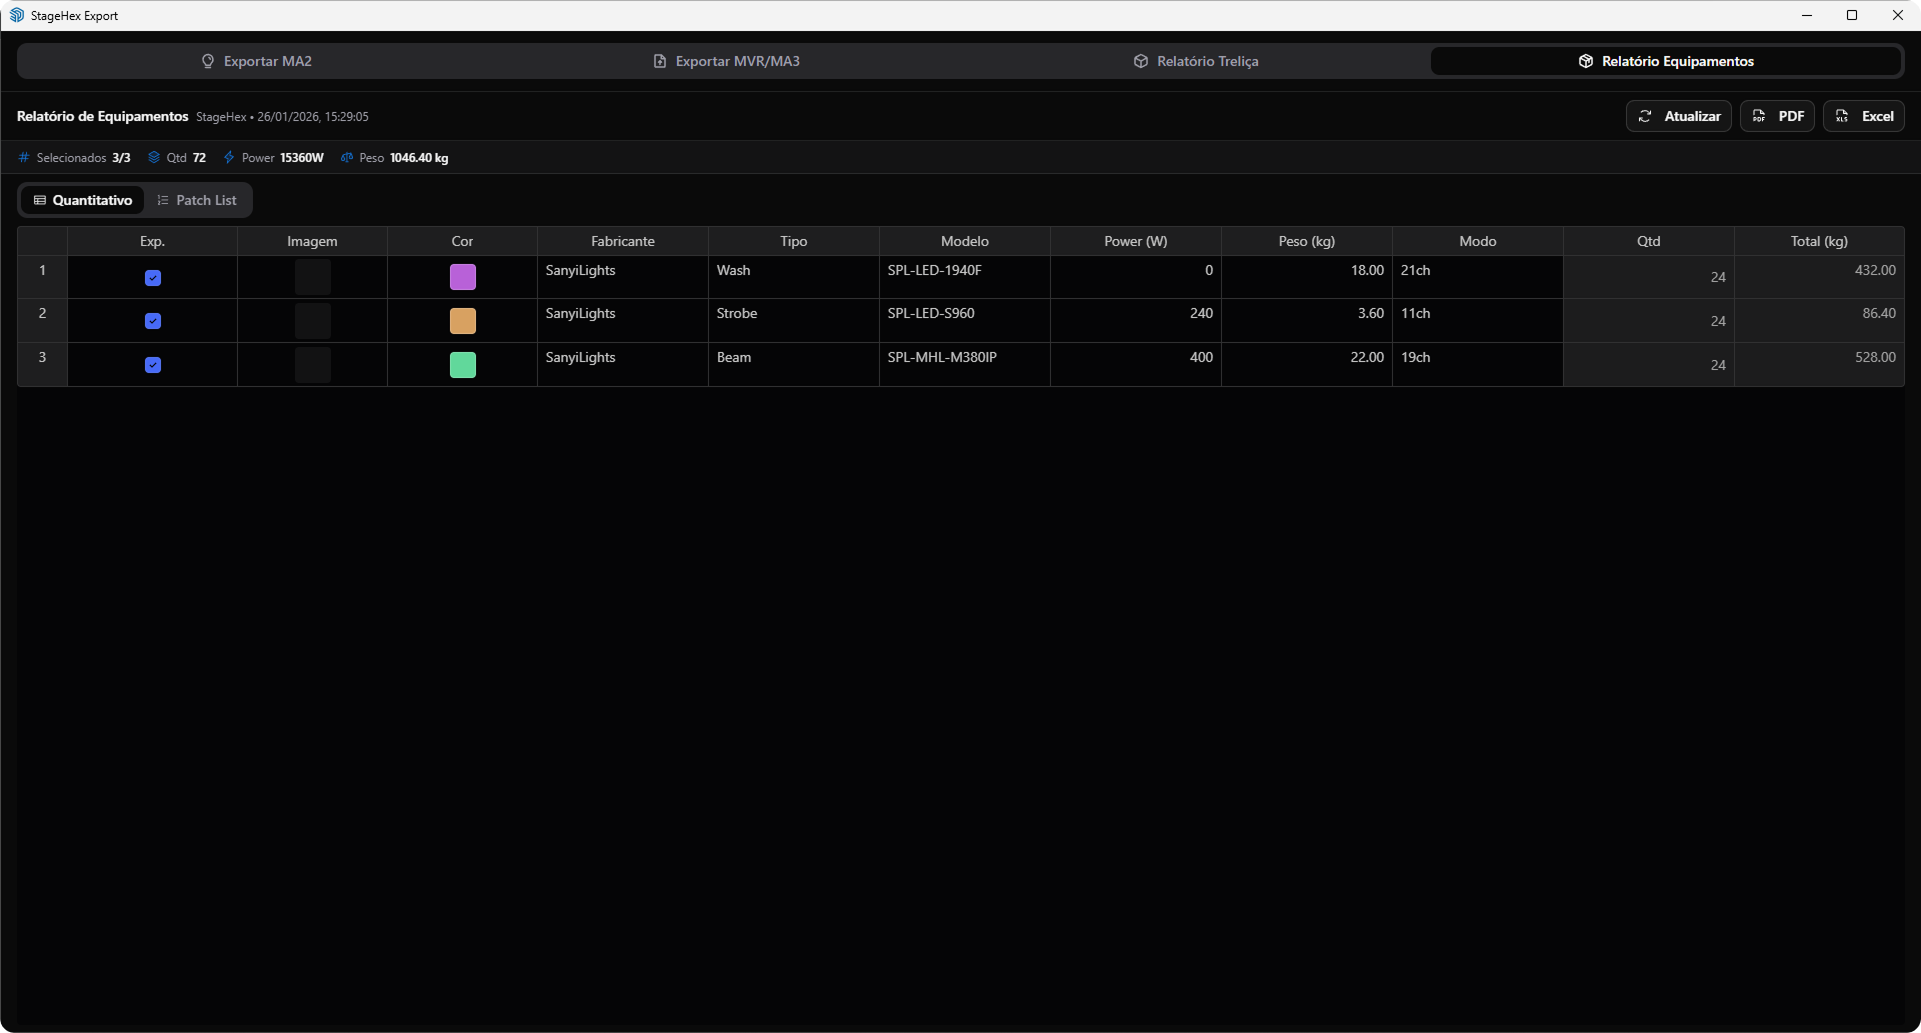This screenshot has width=1921, height=1033.
Task: Disable export checkbox for Beam row
Action: tap(153, 365)
